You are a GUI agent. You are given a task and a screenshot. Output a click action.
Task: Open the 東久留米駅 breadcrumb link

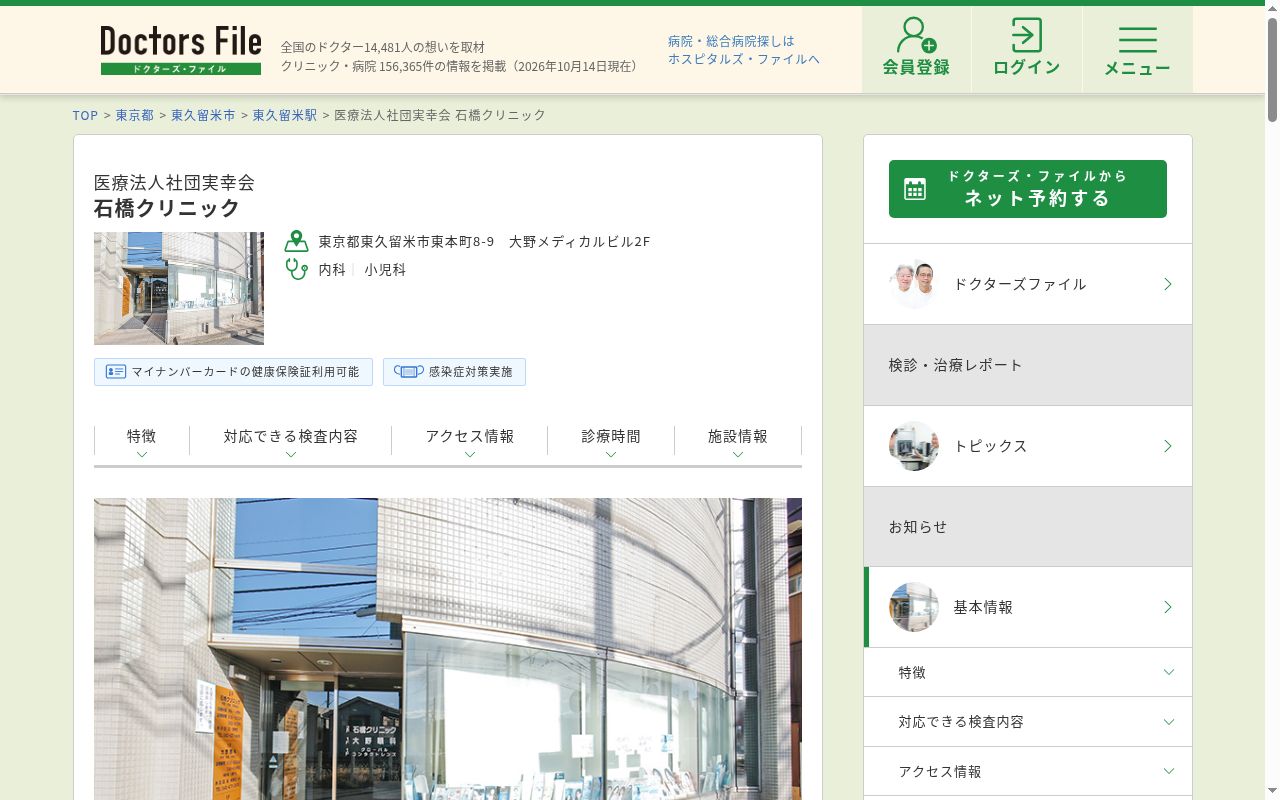pyautogui.click(x=285, y=115)
